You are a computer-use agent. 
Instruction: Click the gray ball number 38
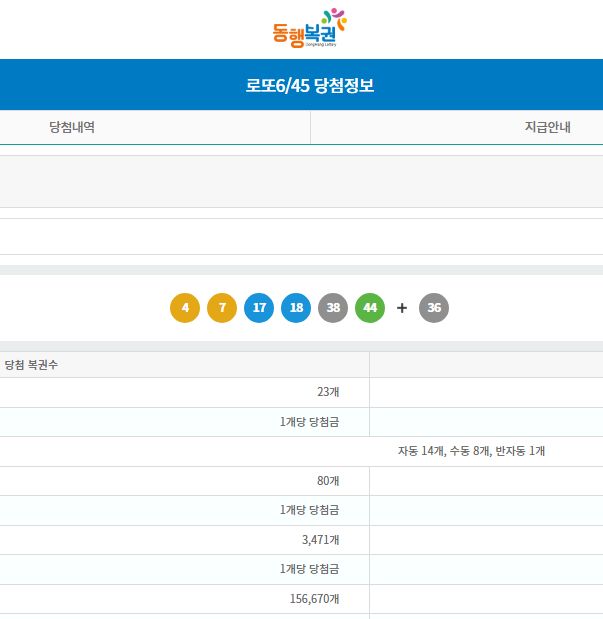click(x=333, y=308)
